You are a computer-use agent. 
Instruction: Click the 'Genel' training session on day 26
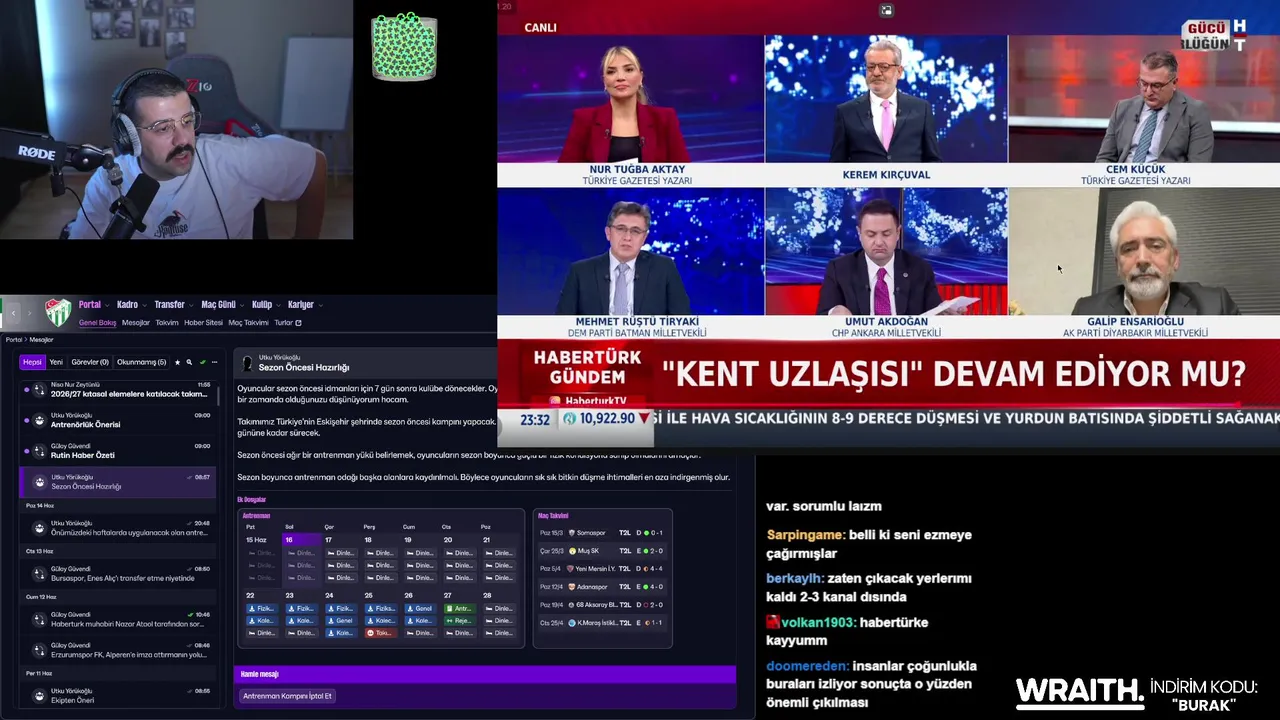(419, 608)
